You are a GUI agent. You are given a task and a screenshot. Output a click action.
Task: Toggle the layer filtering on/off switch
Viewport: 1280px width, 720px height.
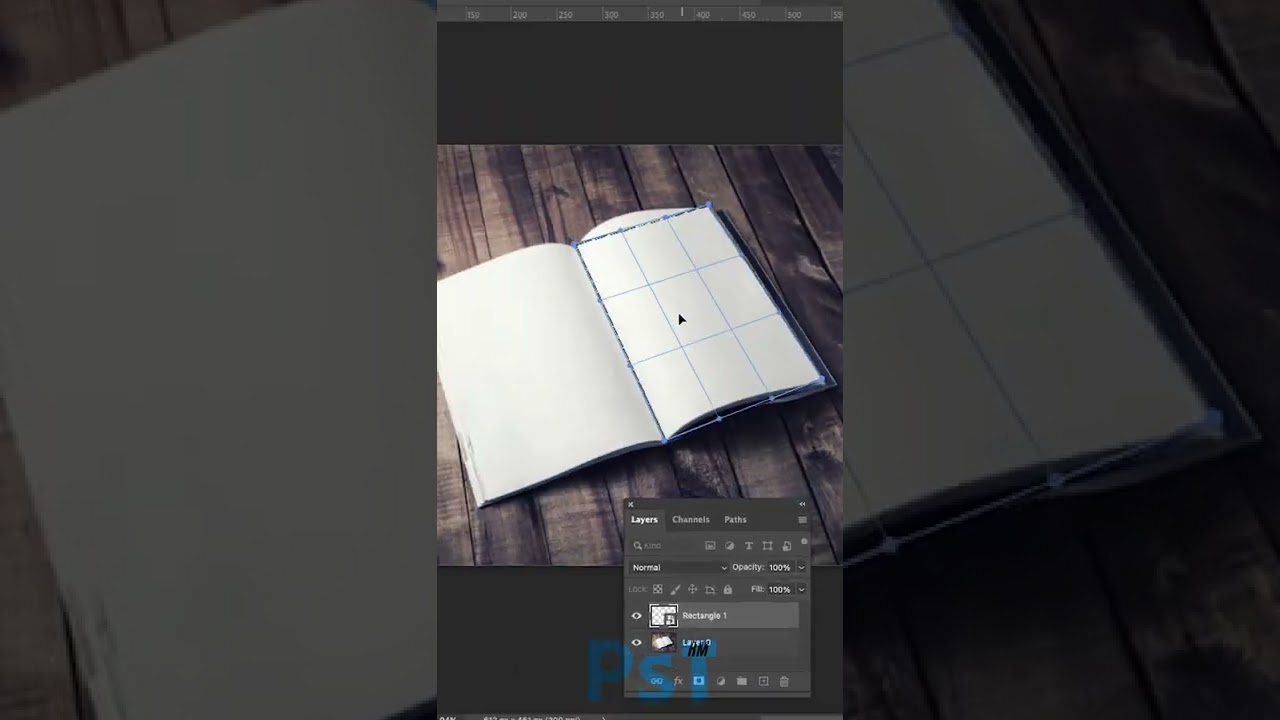coord(804,542)
